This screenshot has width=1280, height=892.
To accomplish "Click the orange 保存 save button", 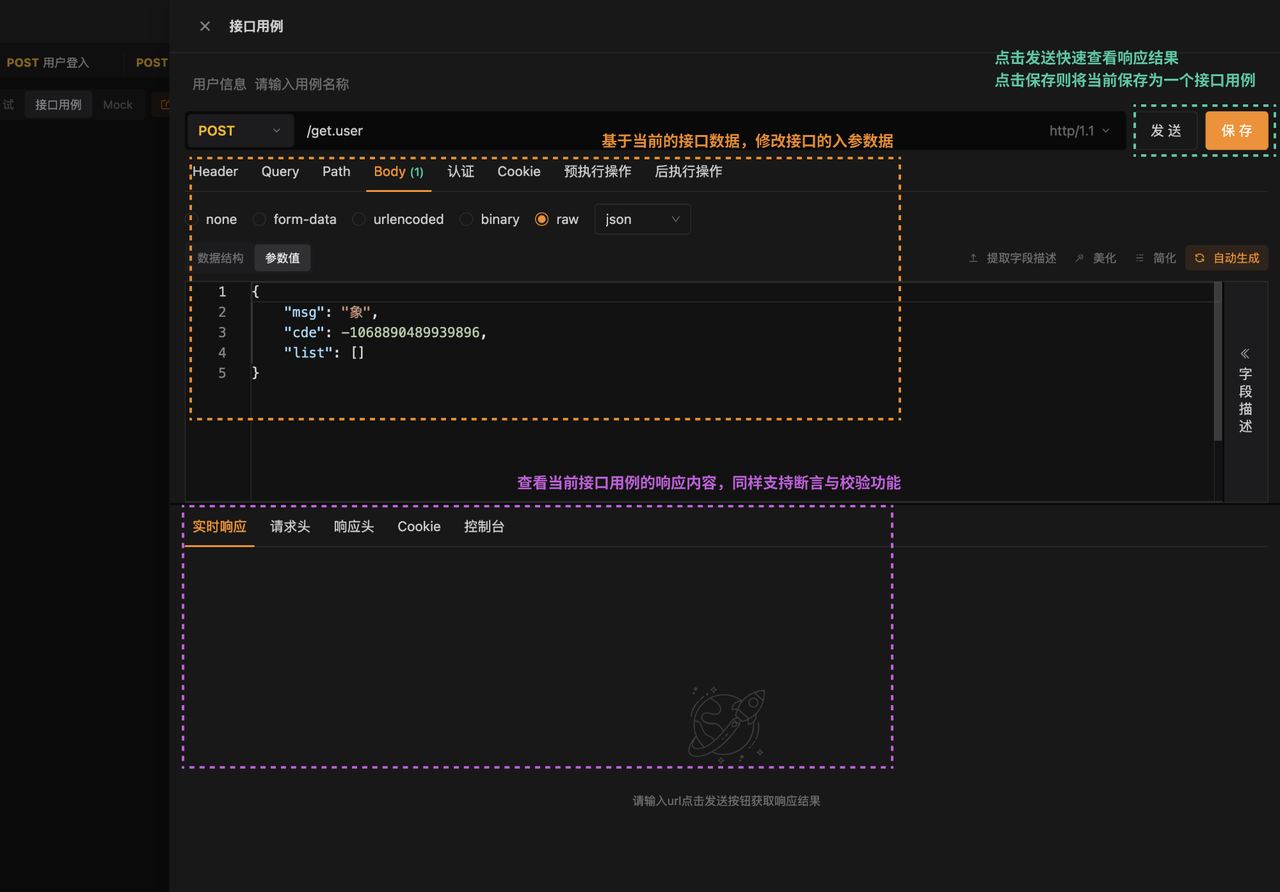I will [1237, 131].
